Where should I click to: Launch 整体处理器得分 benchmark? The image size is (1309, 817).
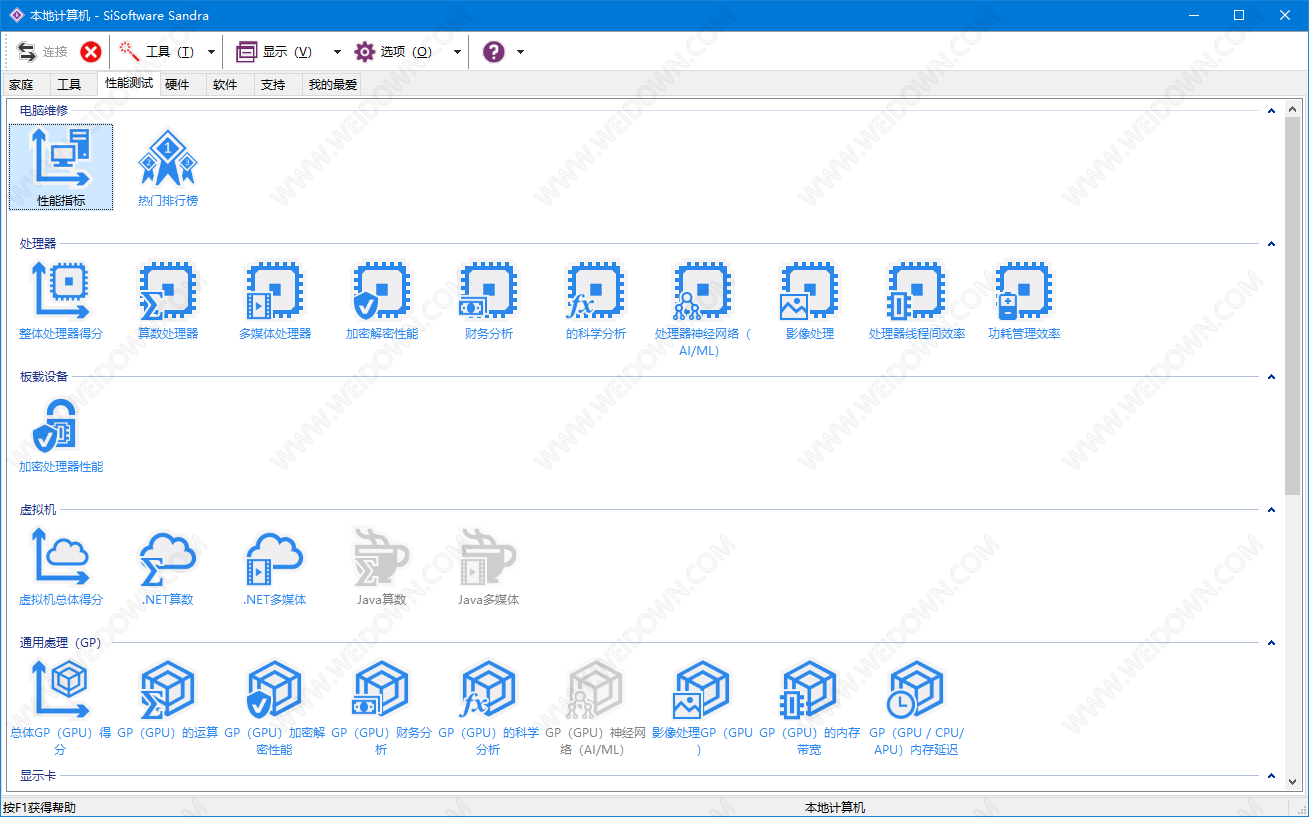point(61,300)
